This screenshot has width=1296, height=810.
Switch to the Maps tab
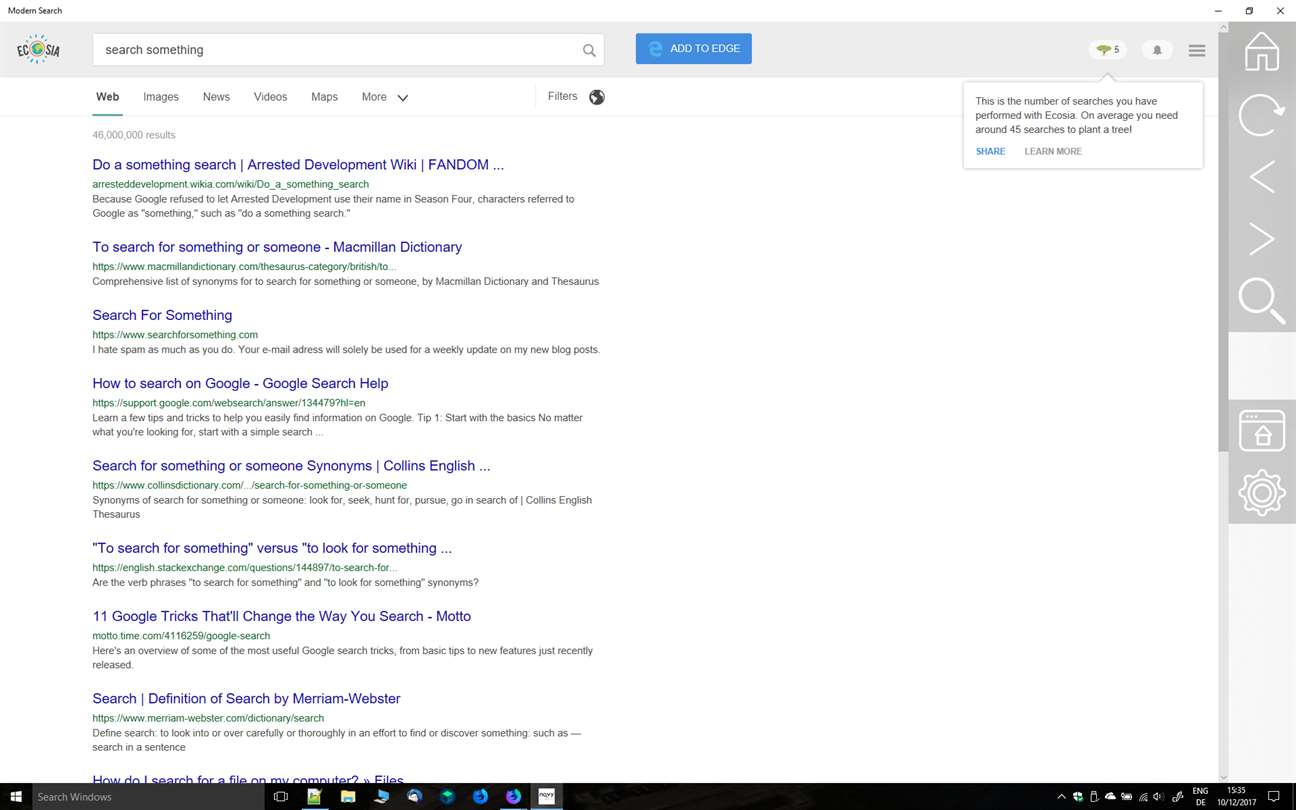324,97
